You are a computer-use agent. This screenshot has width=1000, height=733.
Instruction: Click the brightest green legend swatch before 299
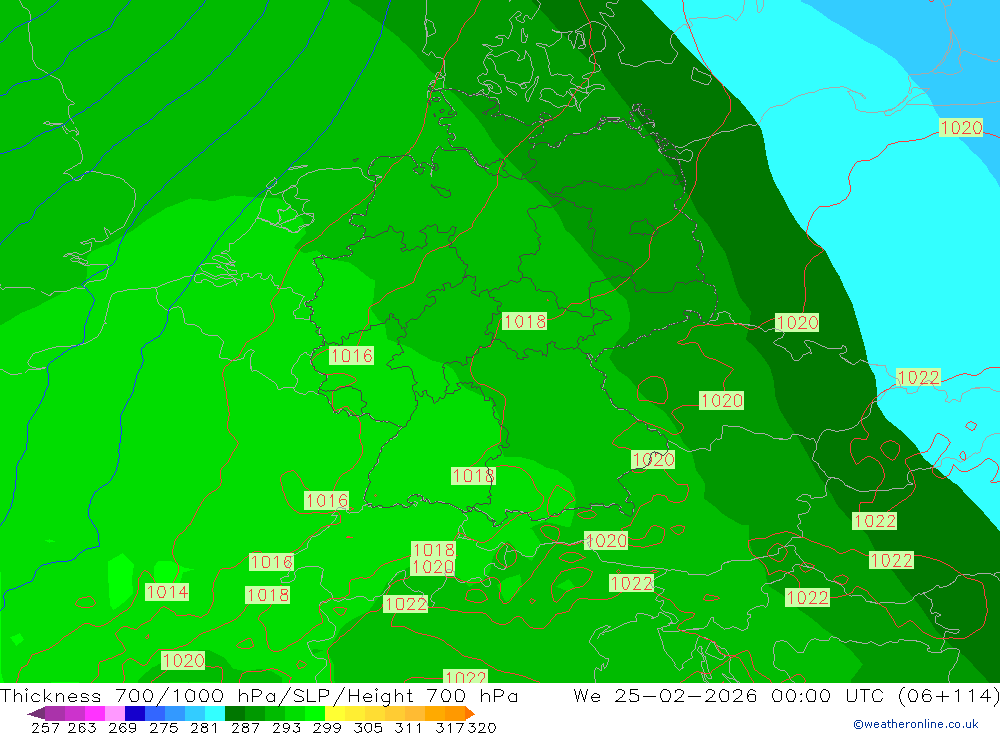tap(314, 713)
